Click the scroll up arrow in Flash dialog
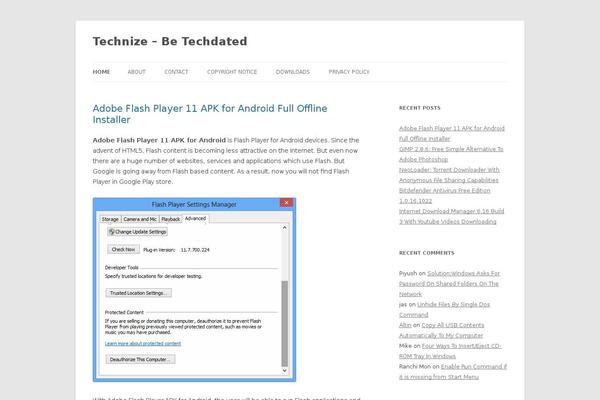Image resolution: width=600 pixels, height=400 pixels. coord(284,227)
